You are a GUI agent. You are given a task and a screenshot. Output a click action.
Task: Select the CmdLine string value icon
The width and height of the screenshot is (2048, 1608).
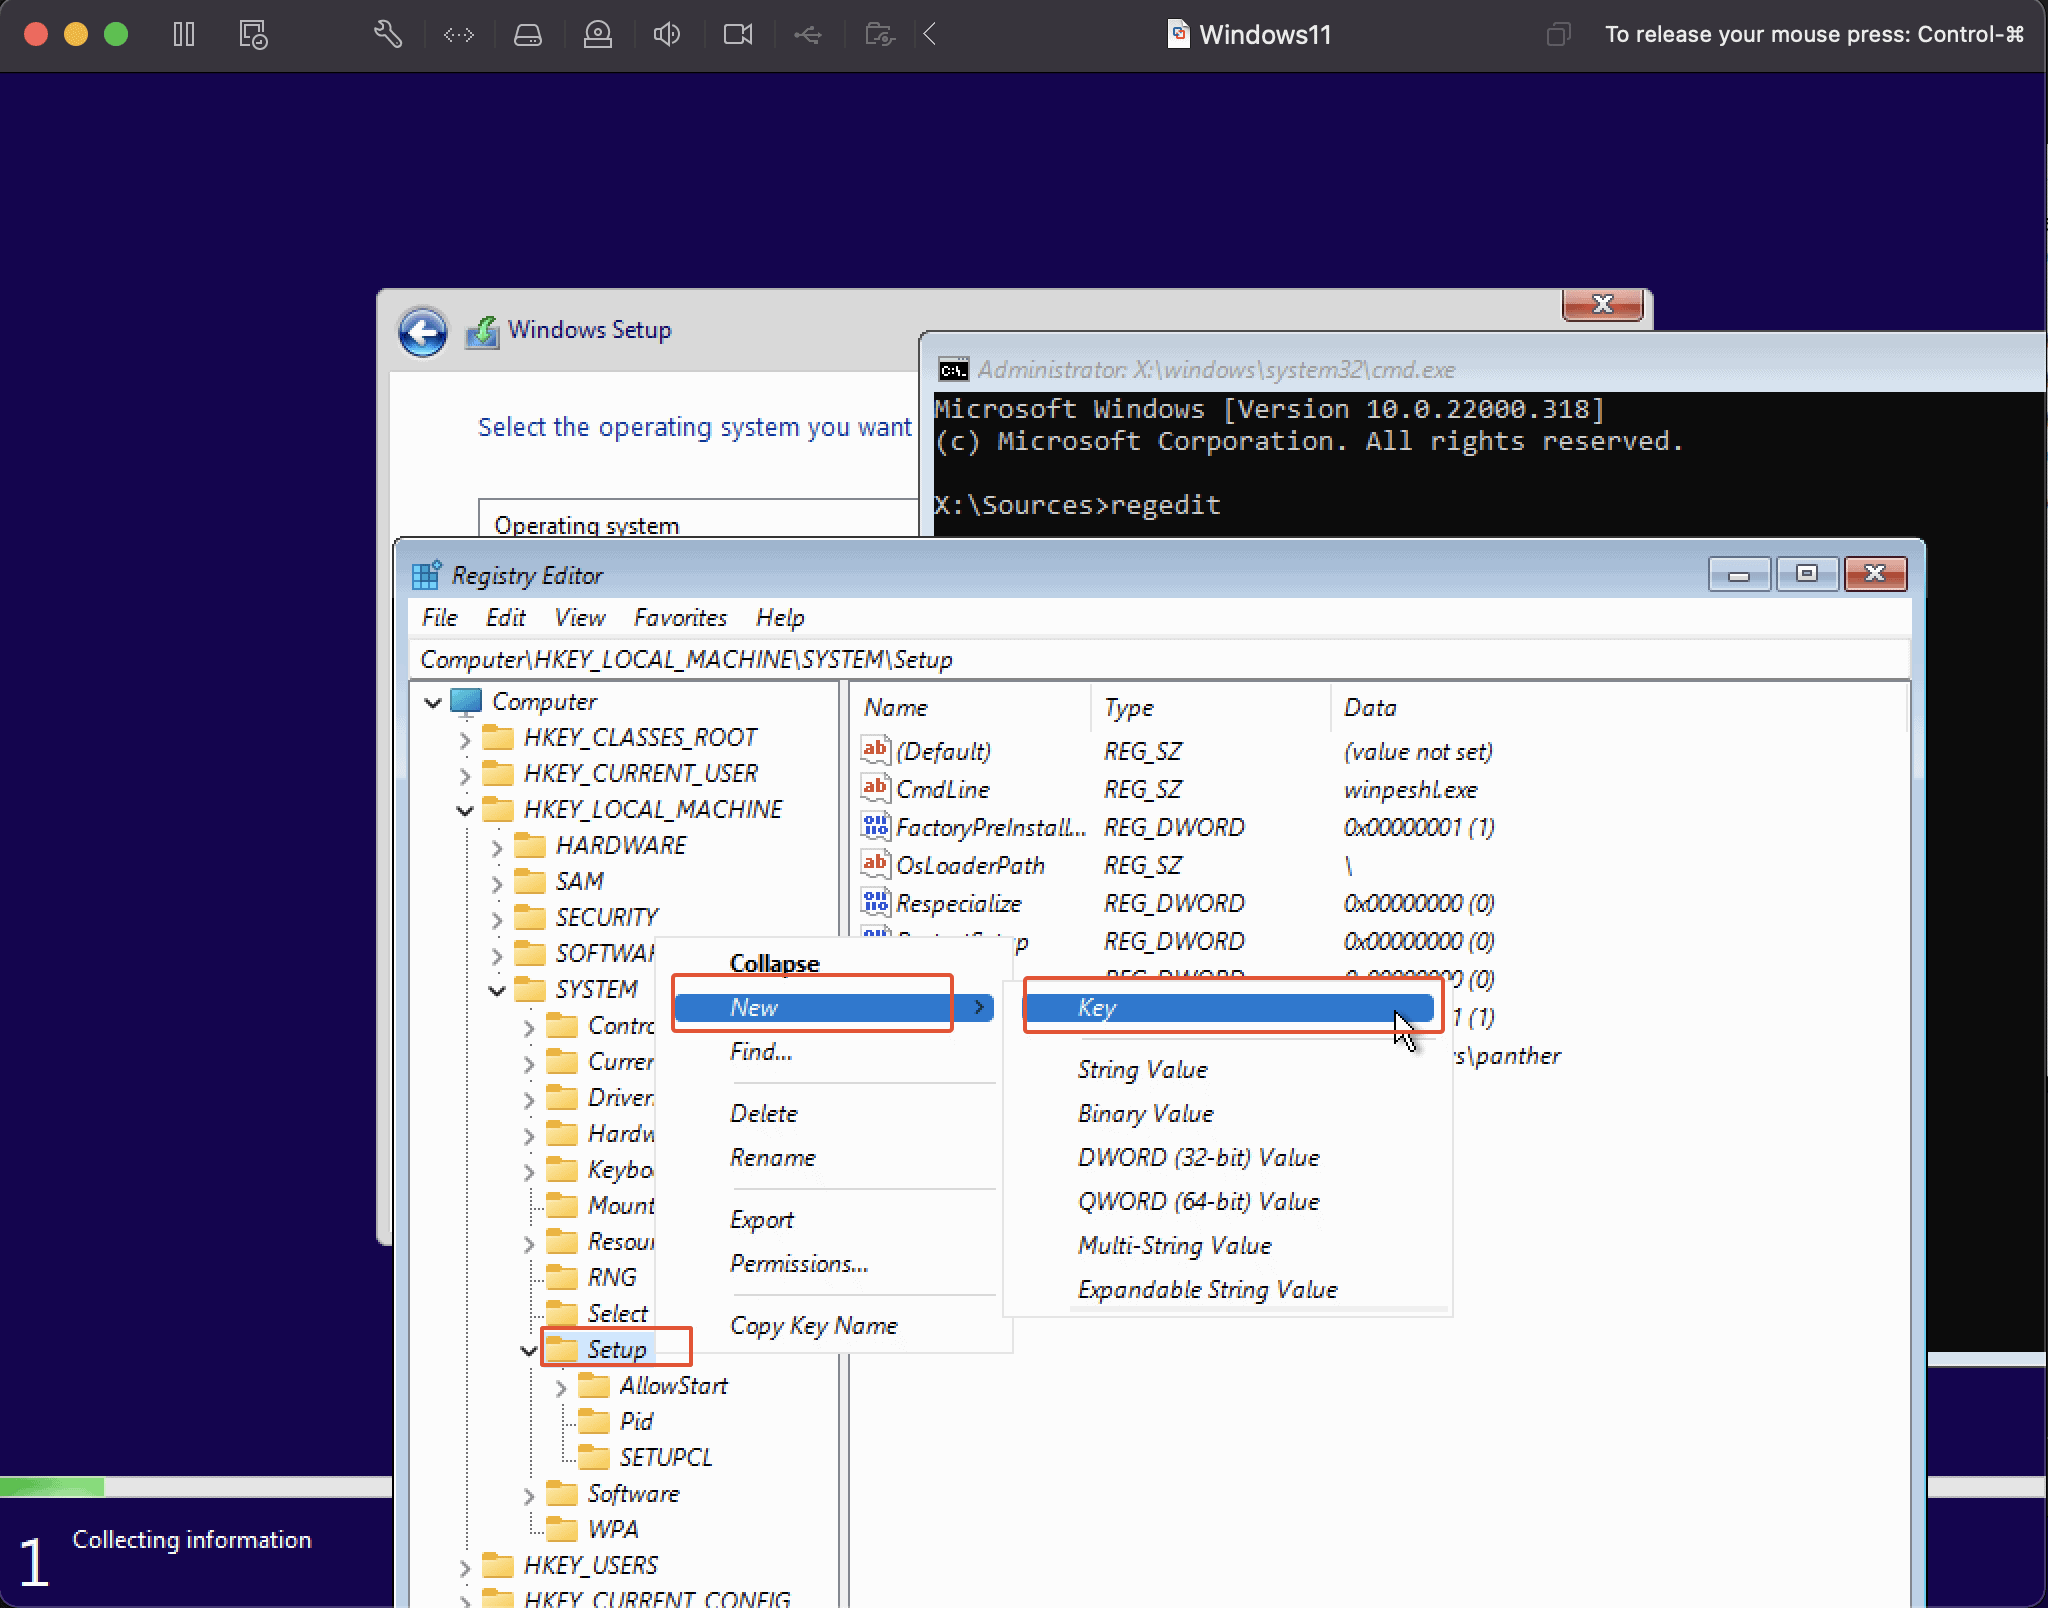pyautogui.click(x=875, y=788)
